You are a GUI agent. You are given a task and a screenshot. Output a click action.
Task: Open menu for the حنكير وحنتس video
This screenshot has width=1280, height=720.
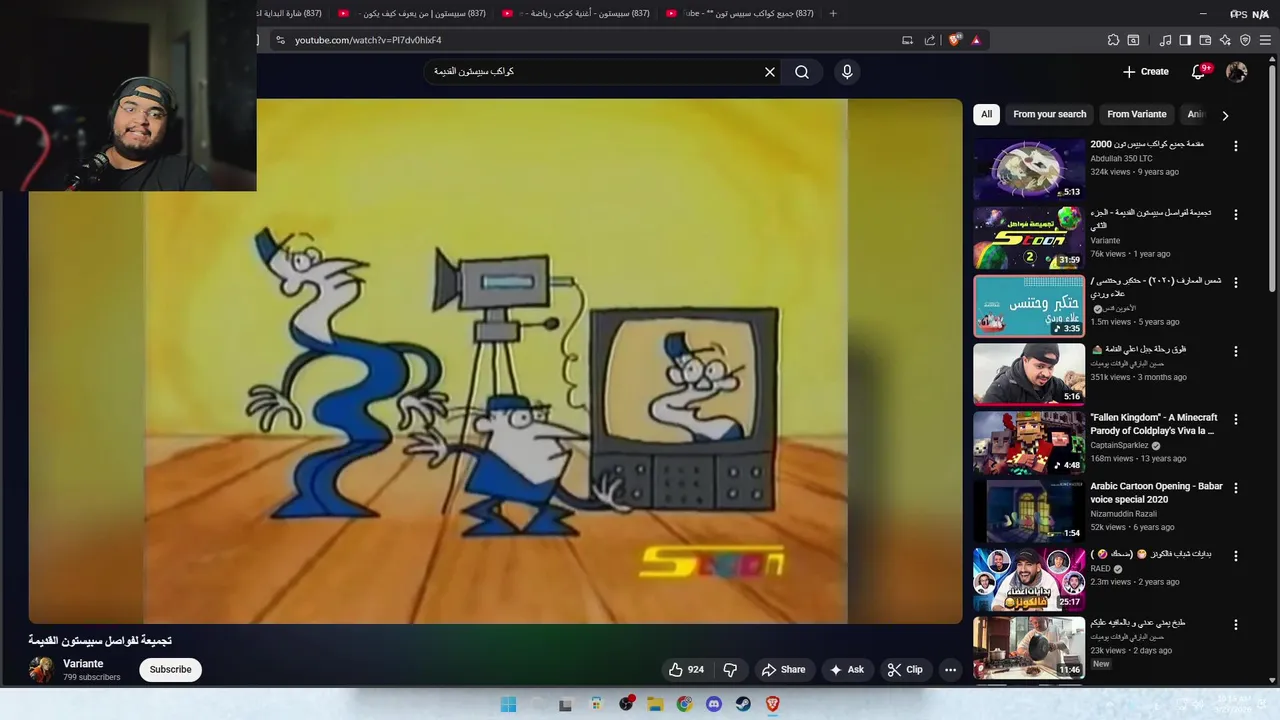click(1235, 283)
